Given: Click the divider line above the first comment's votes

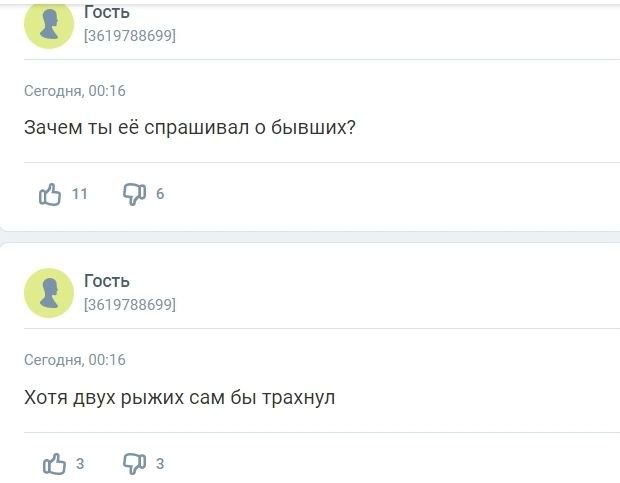Looking at the screenshot, I should point(320,162).
